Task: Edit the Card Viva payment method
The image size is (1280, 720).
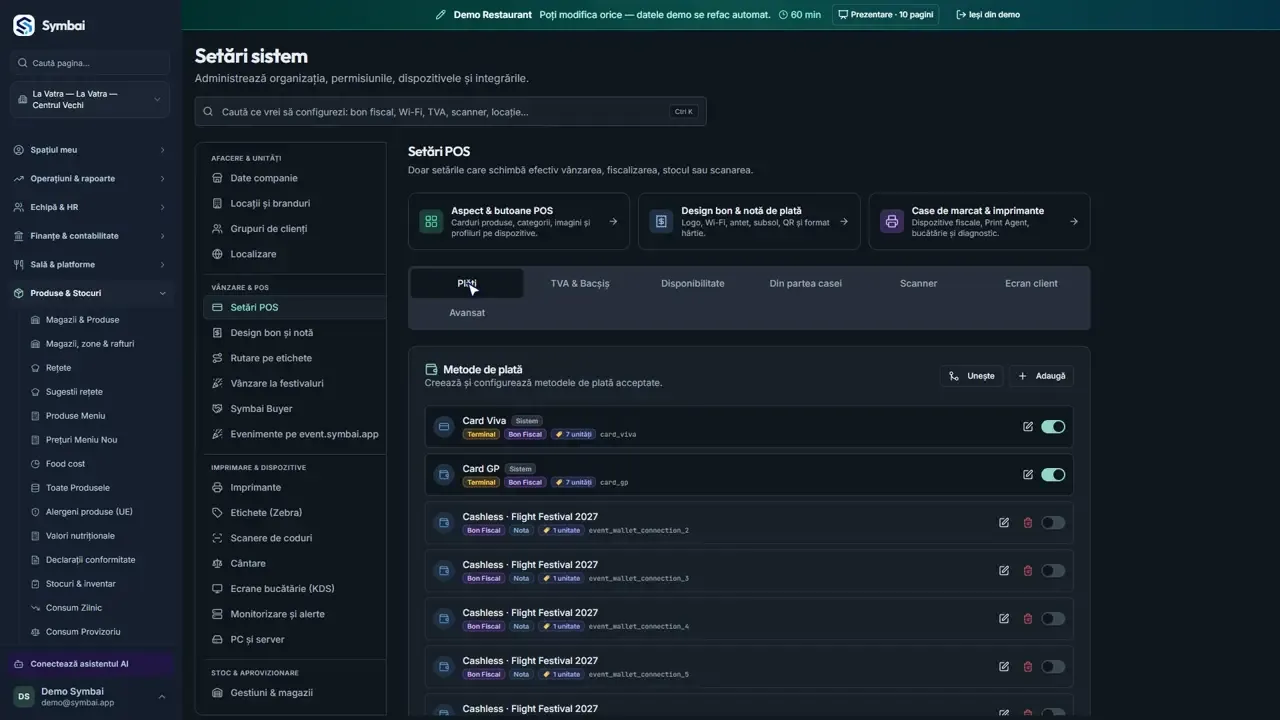Action: point(1028,427)
